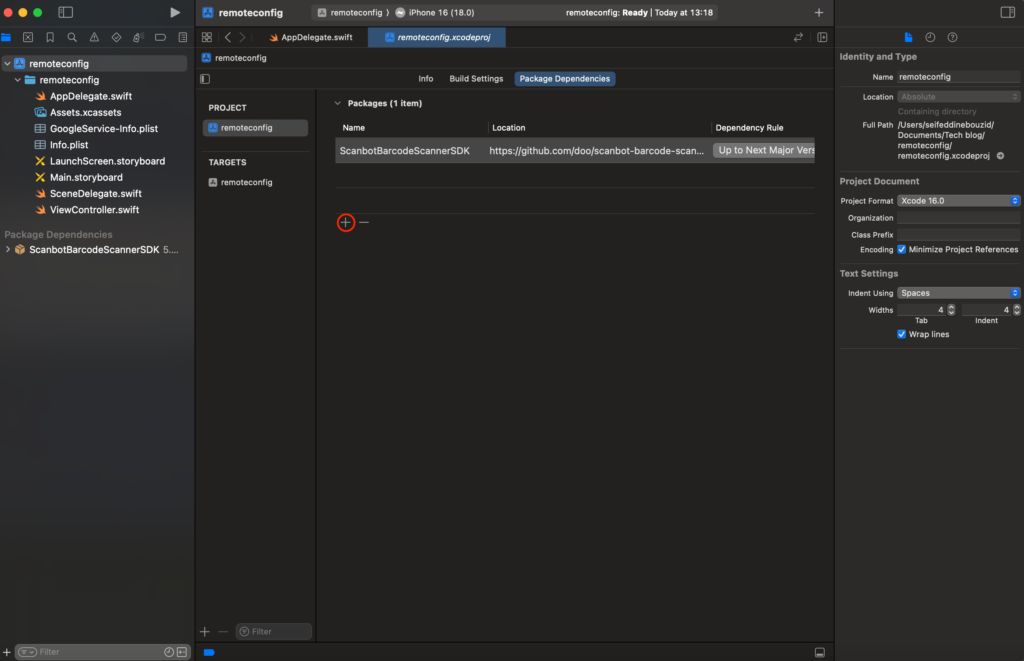
Task: Open the Report navigator icon
Action: coord(182,36)
